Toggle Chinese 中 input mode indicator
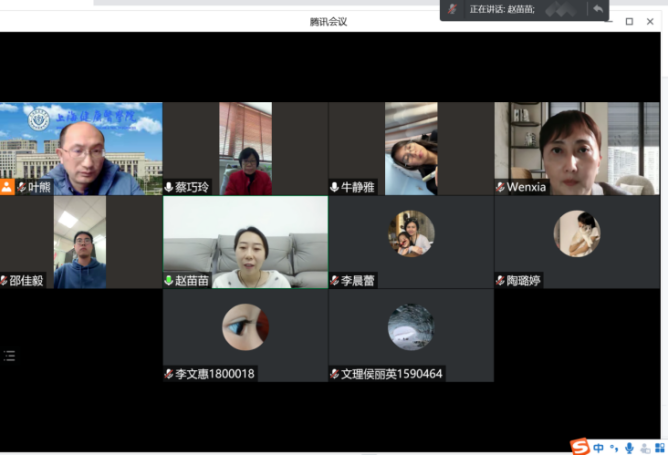This screenshot has height=455, width=668. click(598, 447)
